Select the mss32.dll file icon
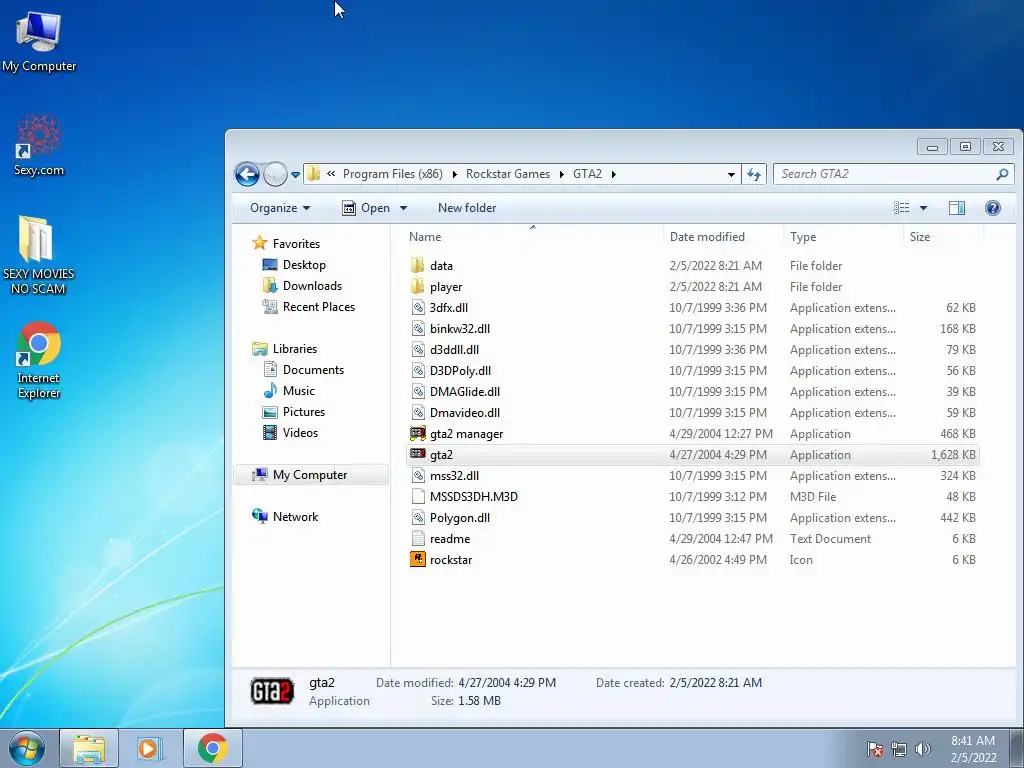1024x768 pixels. pyautogui.click(x=418, y=475)
